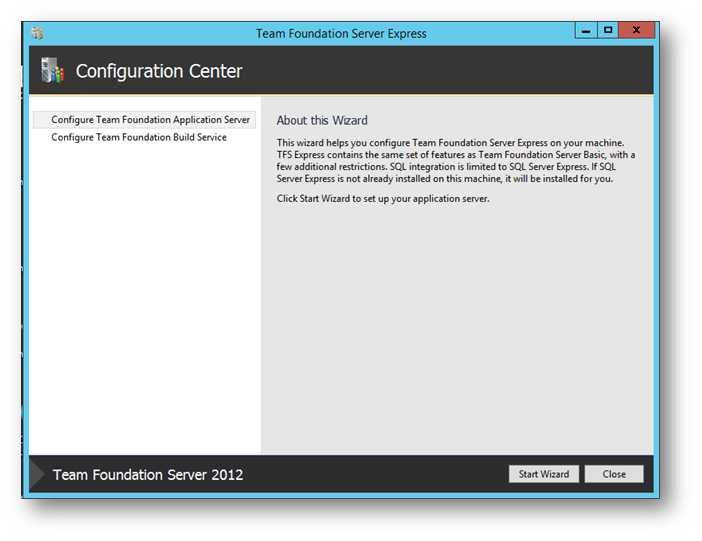Click the 'Configuration Center' header title
702x541 pixels.
point(159,71)
